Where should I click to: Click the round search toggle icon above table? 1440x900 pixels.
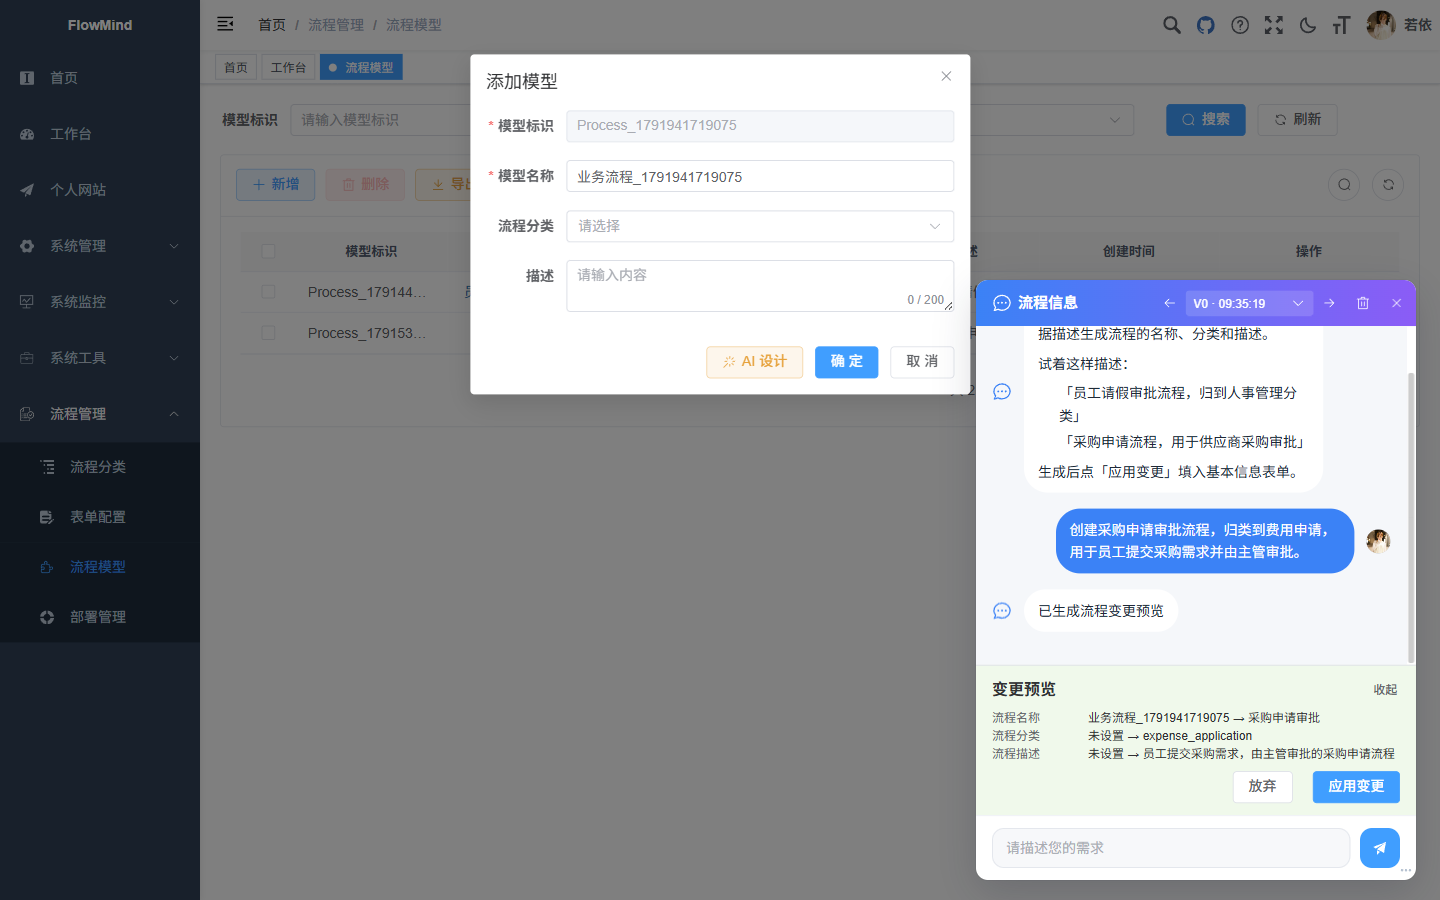point(1344,184)
